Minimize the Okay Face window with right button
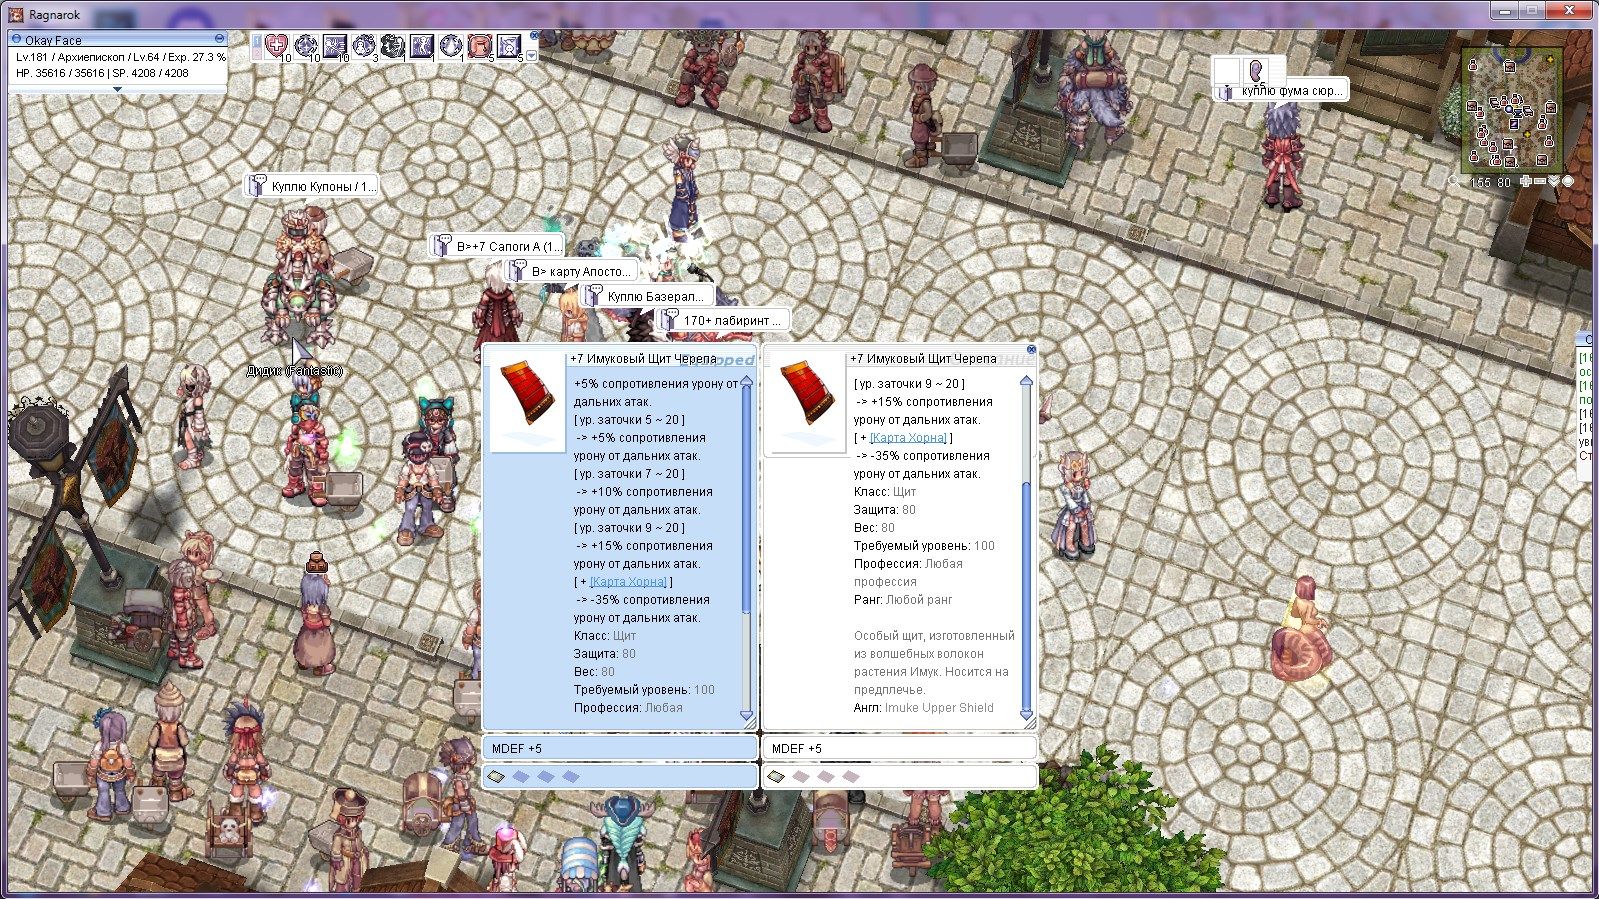Screen dimensions: 1599x899 point(219,39)
